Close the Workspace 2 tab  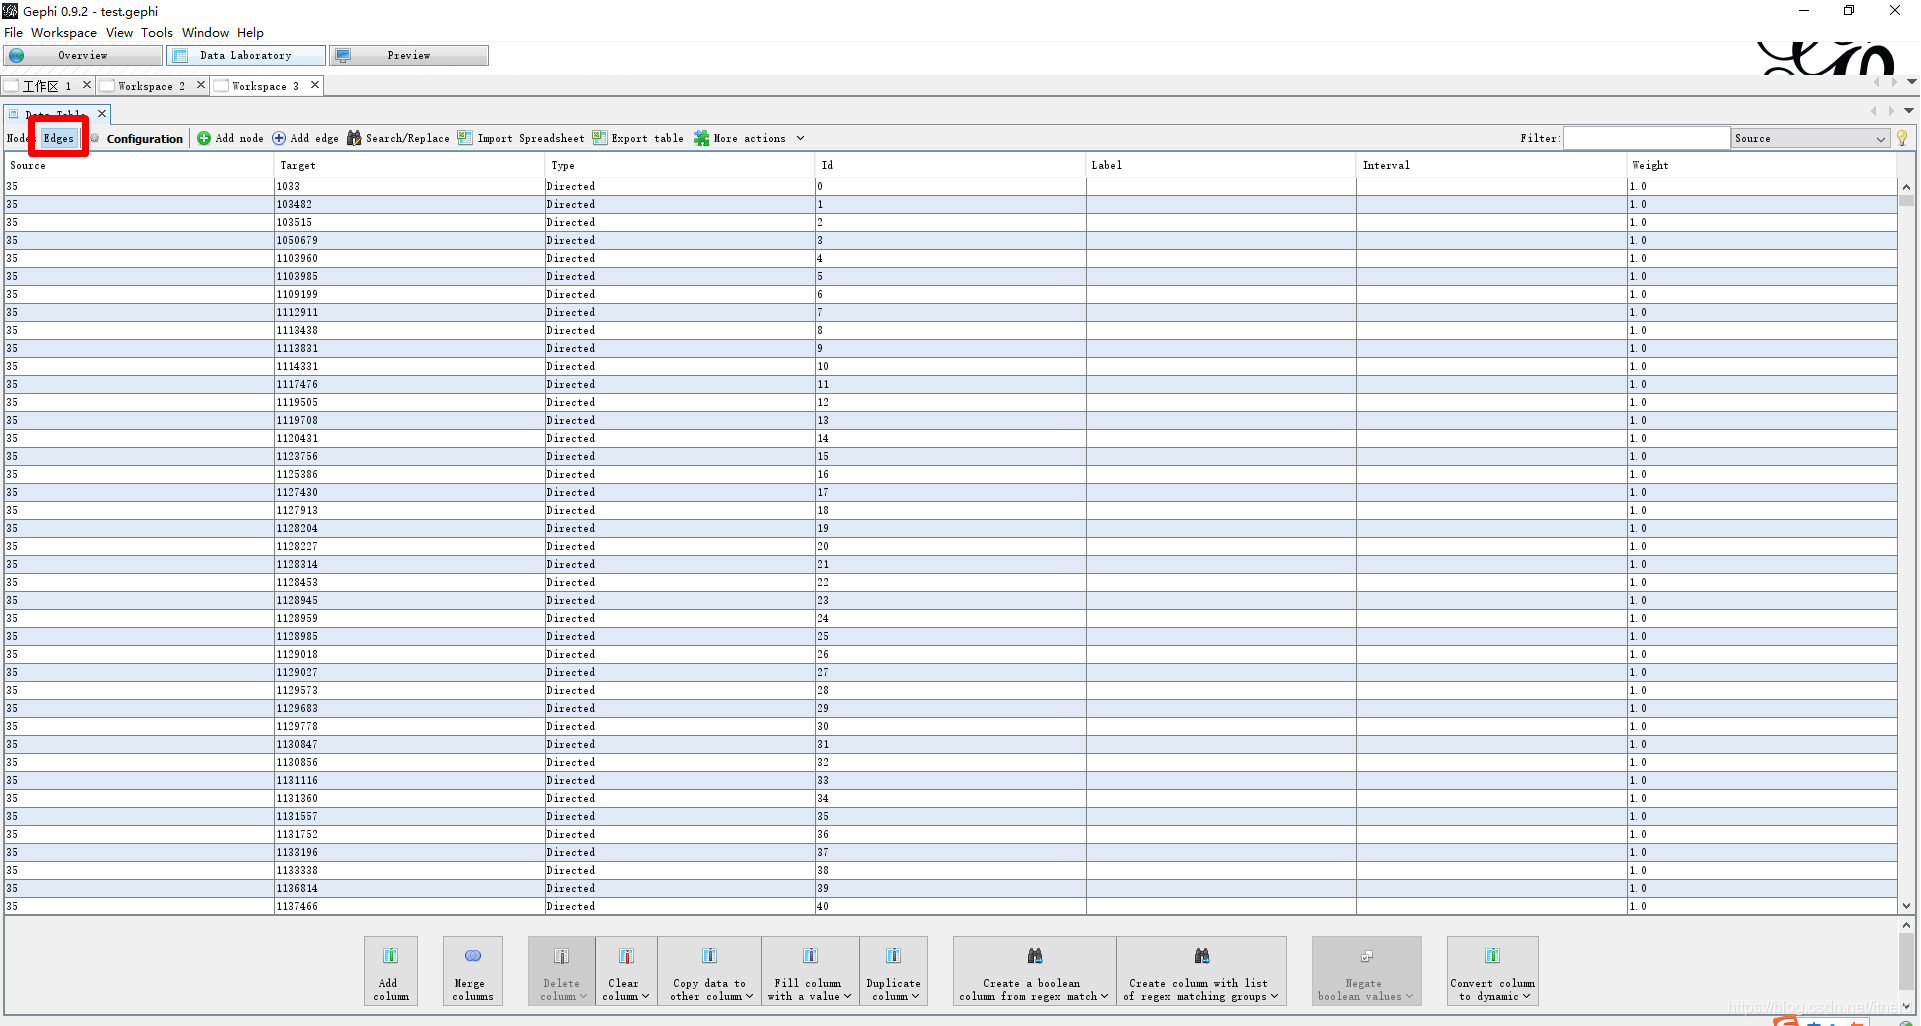tap(201, 85)
